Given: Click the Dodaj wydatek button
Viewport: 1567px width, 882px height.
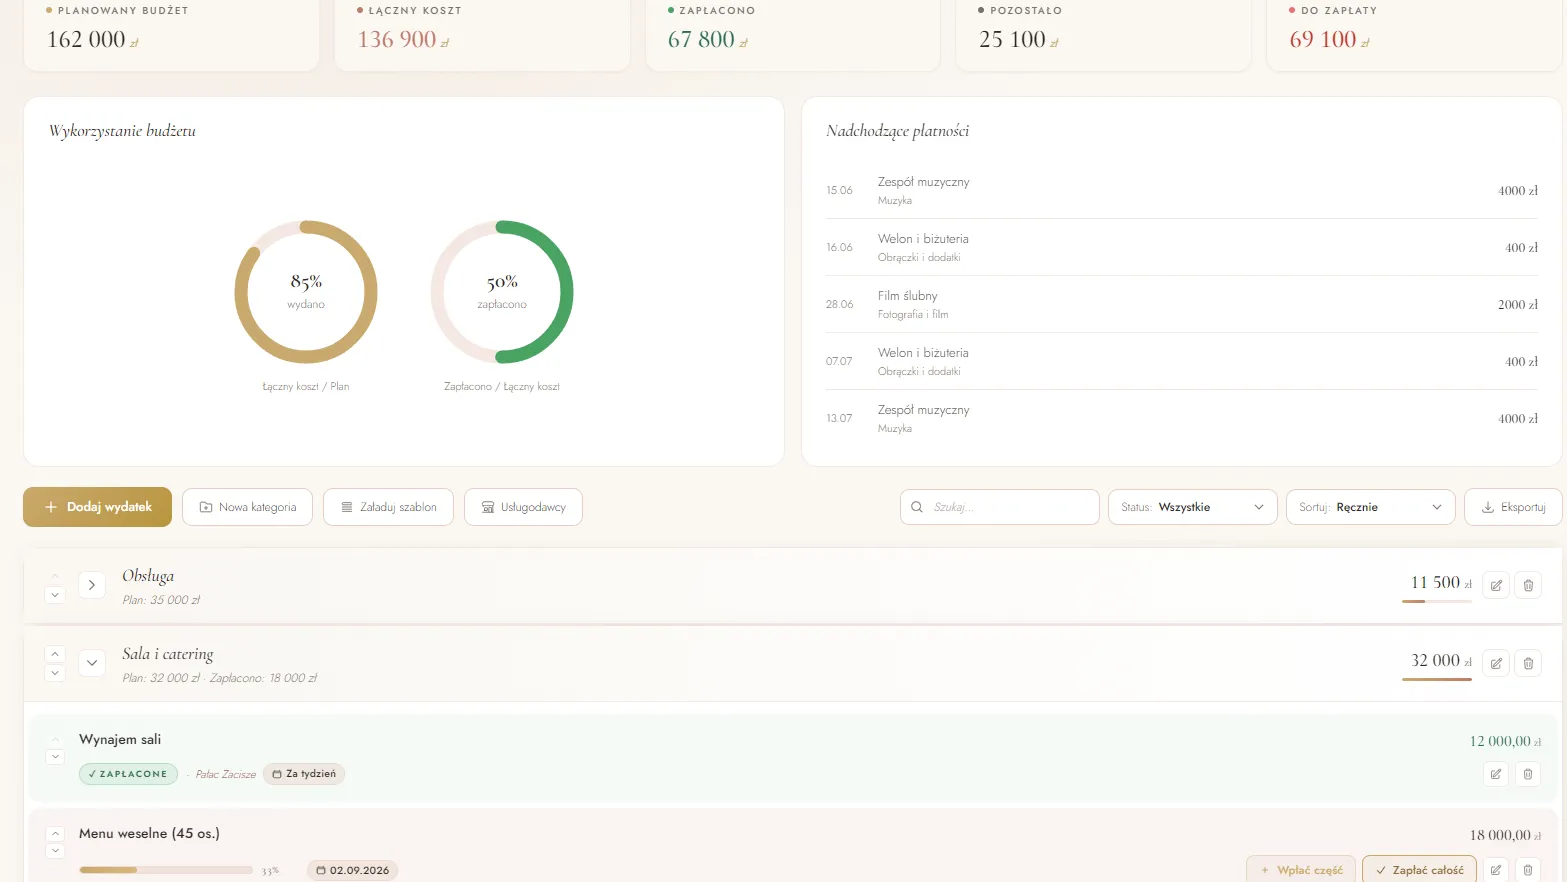Looking at the screenshot, I should tap(97, 507).
